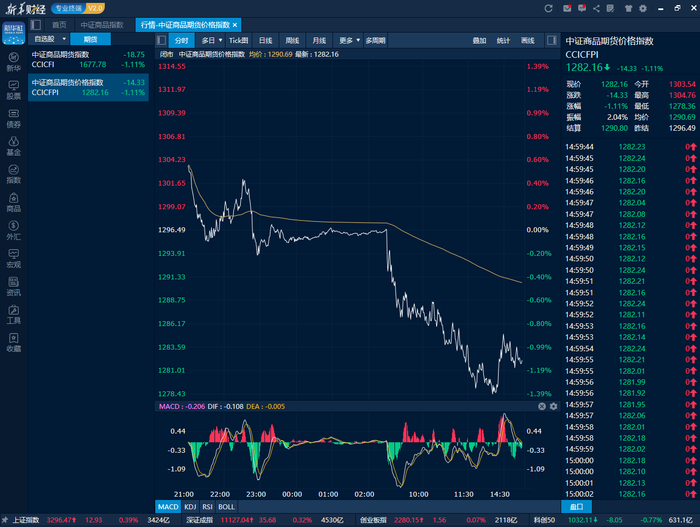Image resolution: width=700 pixels, height=527 pixels.
Task: Open the skin theme shirt icon
Action: (628, 8)
